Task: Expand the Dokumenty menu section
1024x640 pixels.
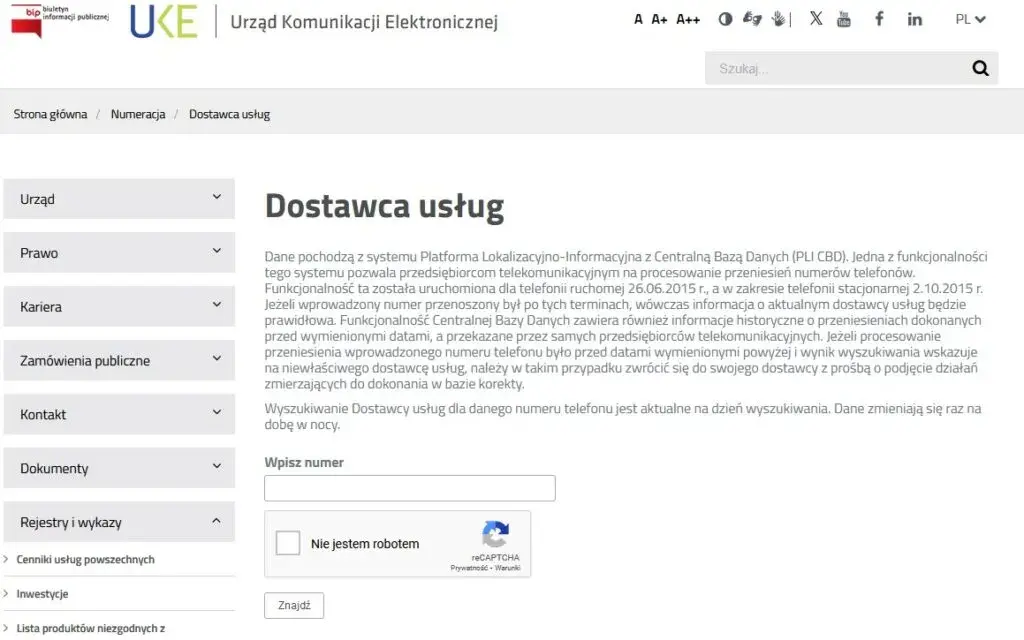Action: (x=119, y=468)
